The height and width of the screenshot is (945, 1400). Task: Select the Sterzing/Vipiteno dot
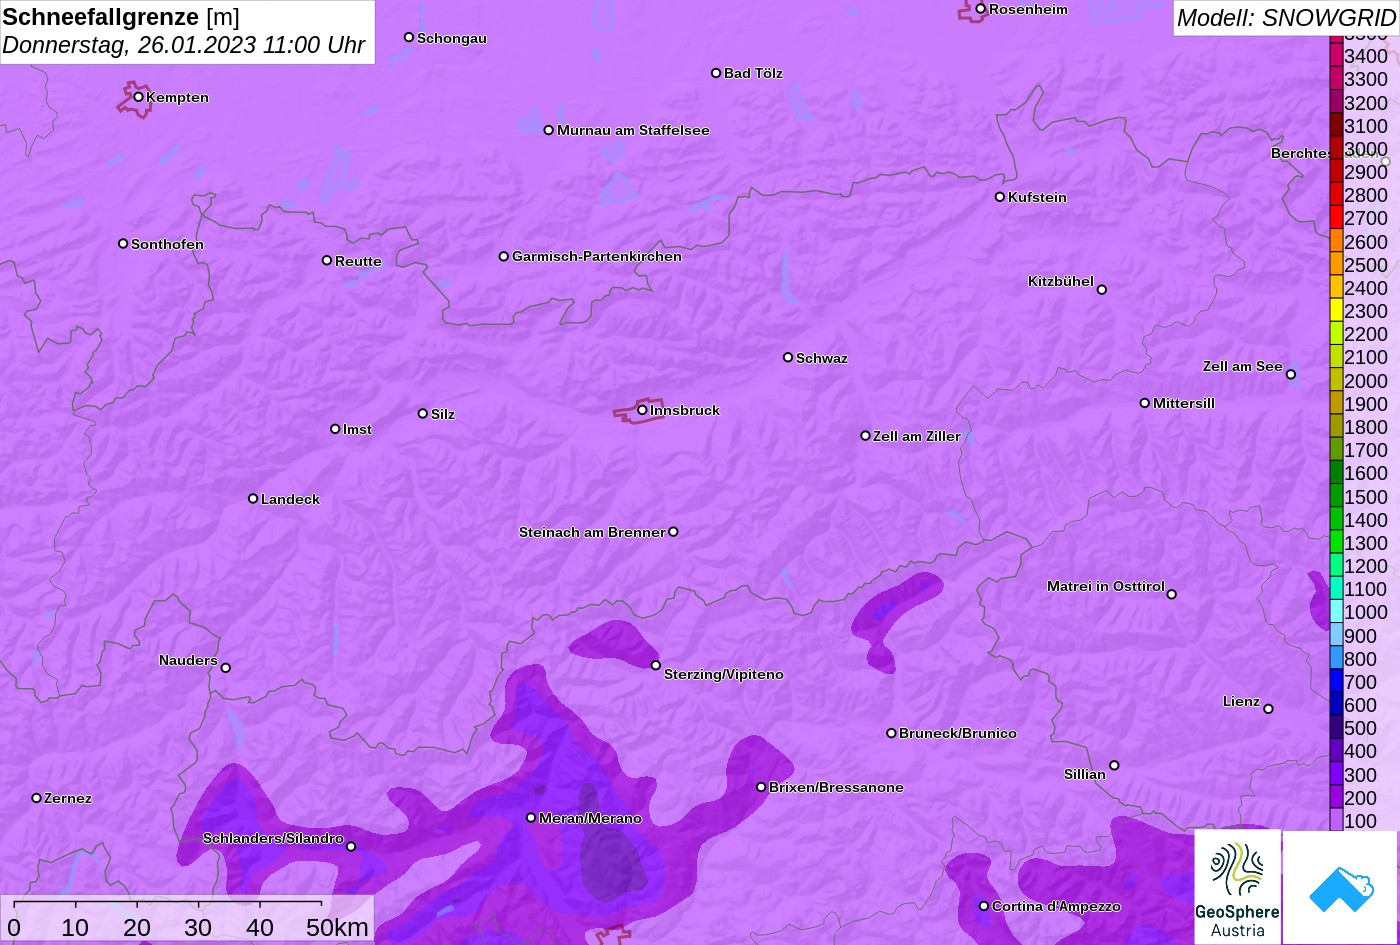(x=656, y=665)
